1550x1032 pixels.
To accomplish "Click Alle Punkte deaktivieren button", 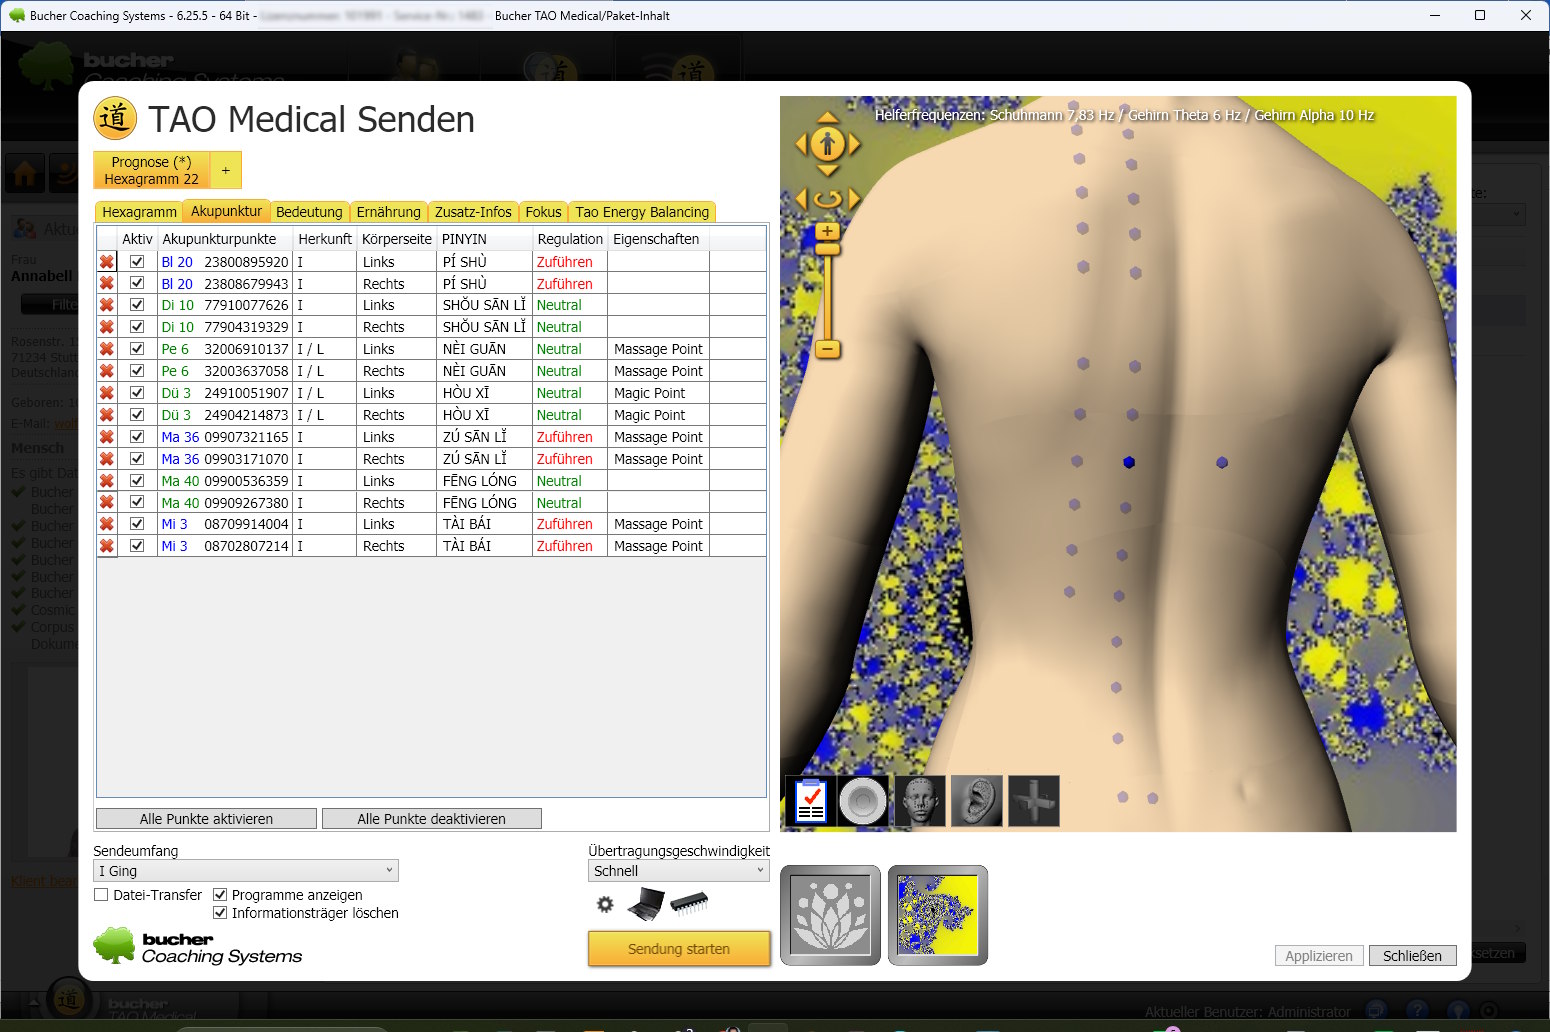I will [432, 819].
